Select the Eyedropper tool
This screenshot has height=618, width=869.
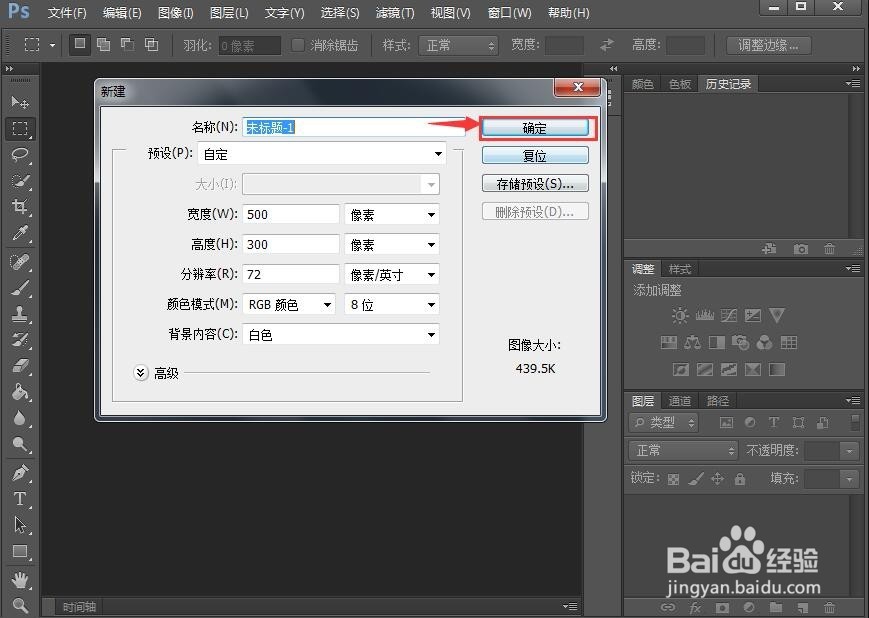click(x=20, y=233)
